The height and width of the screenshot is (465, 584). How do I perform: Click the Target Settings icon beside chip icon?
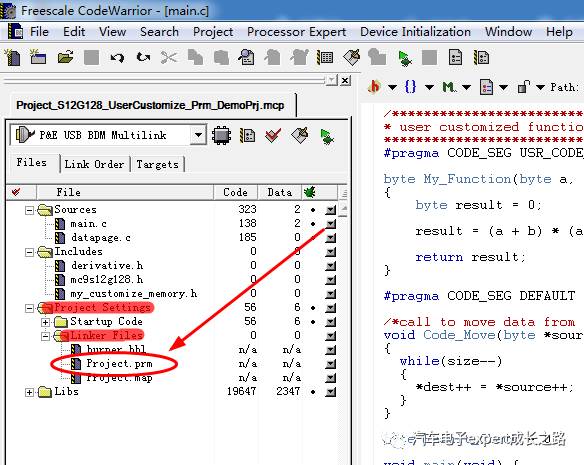point(247,135)
